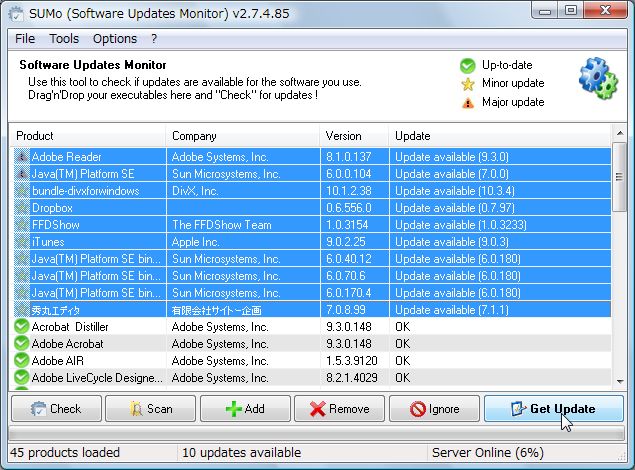Click the Scan button
The height and width of the screenshot is (470, 635).
point(150,409)
